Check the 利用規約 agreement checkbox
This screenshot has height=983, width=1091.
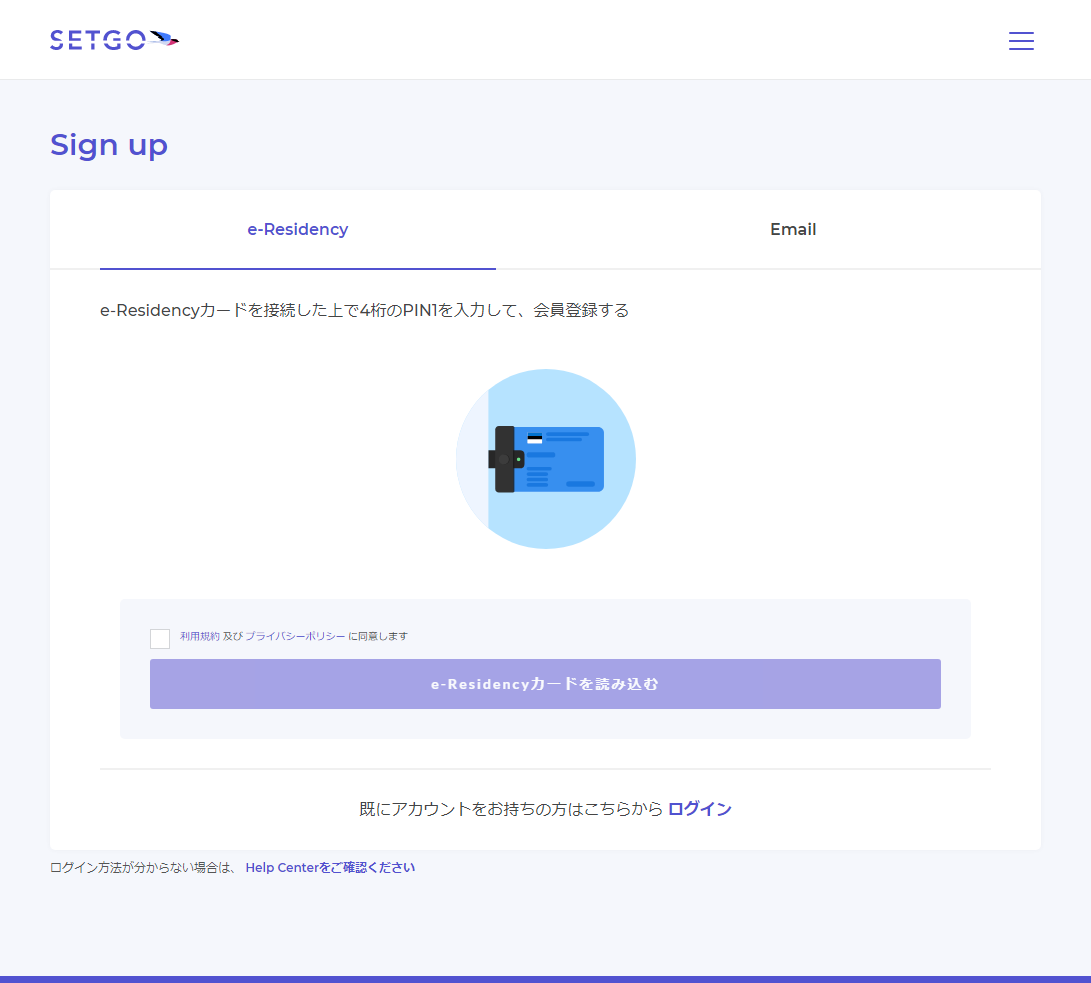160,638
